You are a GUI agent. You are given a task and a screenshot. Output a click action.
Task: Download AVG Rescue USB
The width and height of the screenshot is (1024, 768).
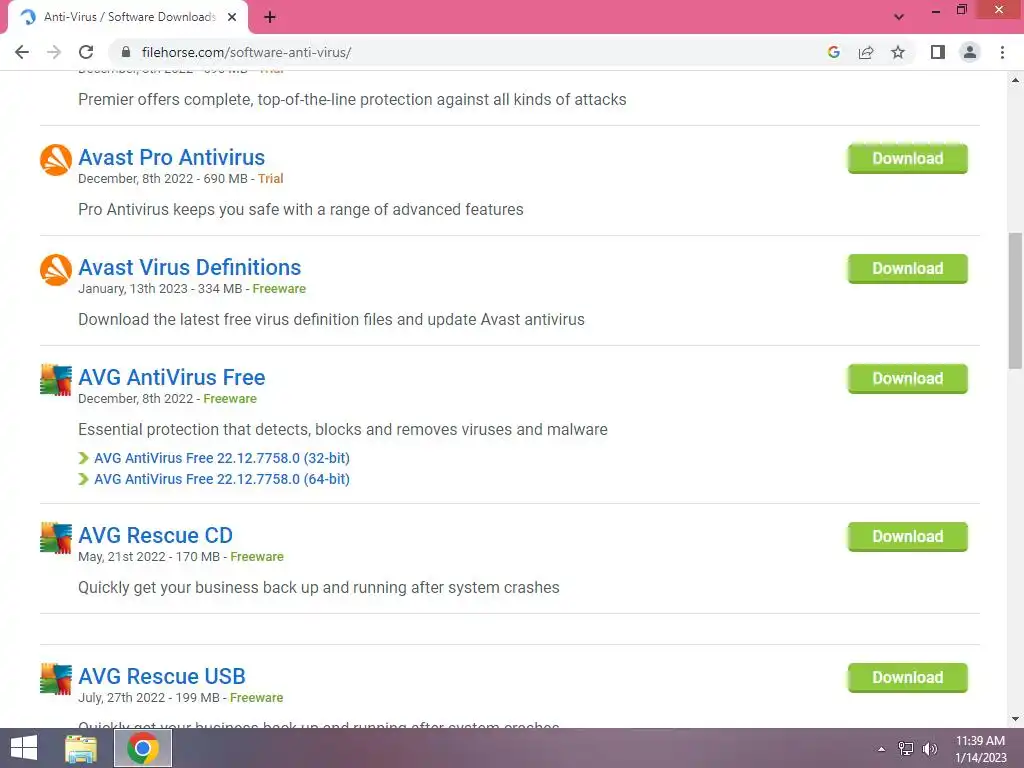coord(907,678)
